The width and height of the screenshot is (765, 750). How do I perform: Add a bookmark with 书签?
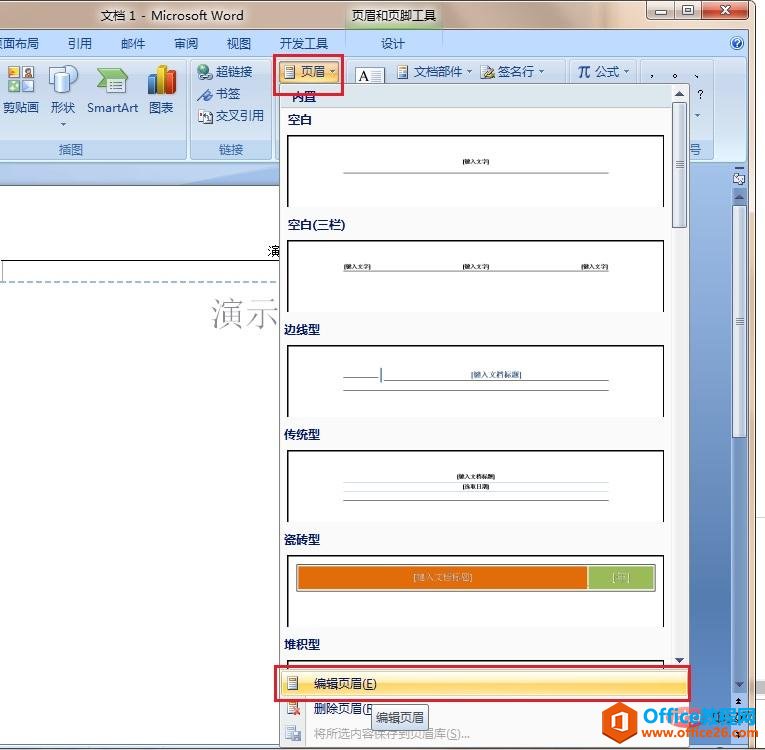pyautogui.click(x=219, y=94)
